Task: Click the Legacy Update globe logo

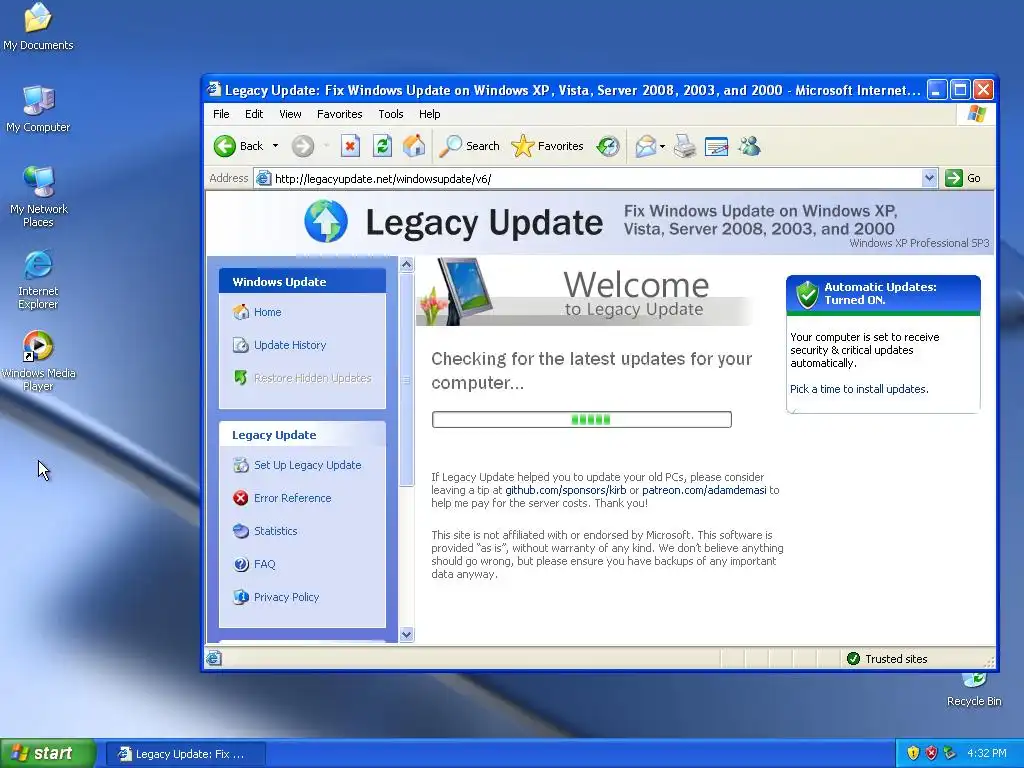Action: pos(326,221)
